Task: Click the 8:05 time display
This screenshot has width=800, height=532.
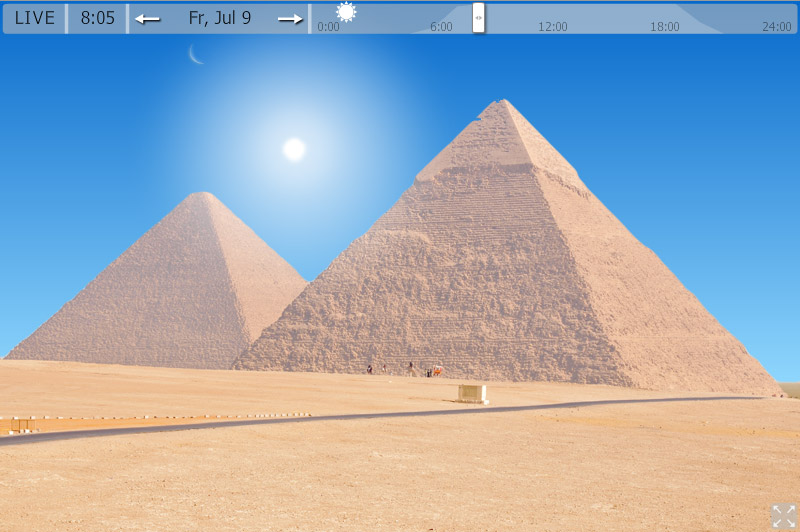Action: 97,18
